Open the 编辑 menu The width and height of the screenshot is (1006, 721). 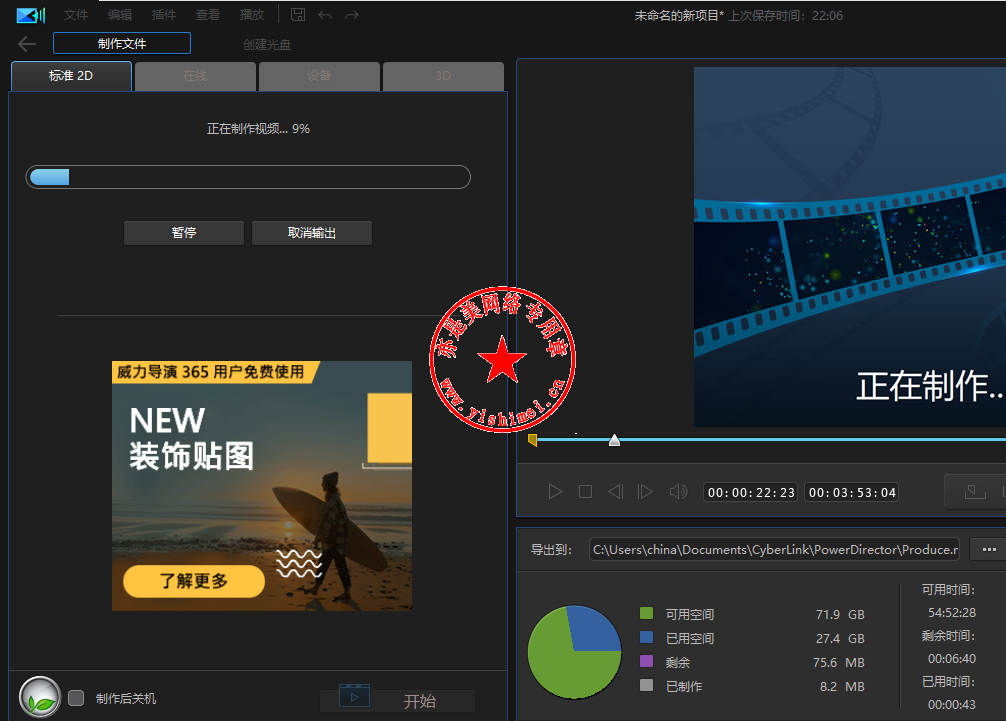pos(120,15)
